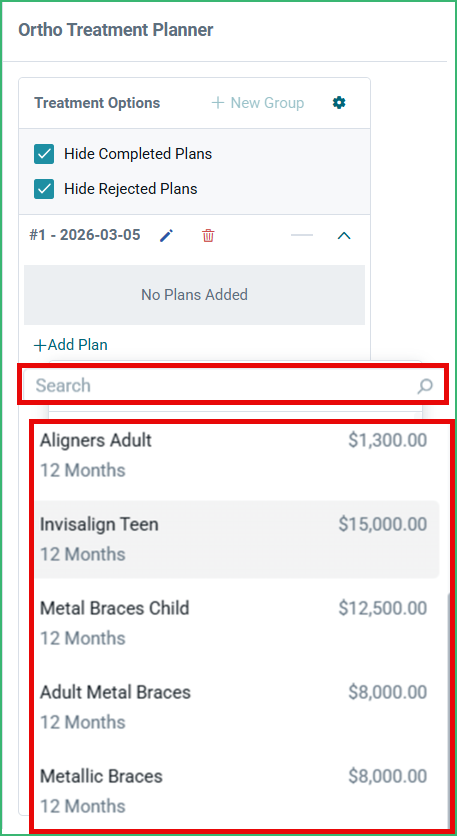Click the plus icon beside Add Plan
Viewport: 457px width, 836px height.
click(x=40, y=345)
